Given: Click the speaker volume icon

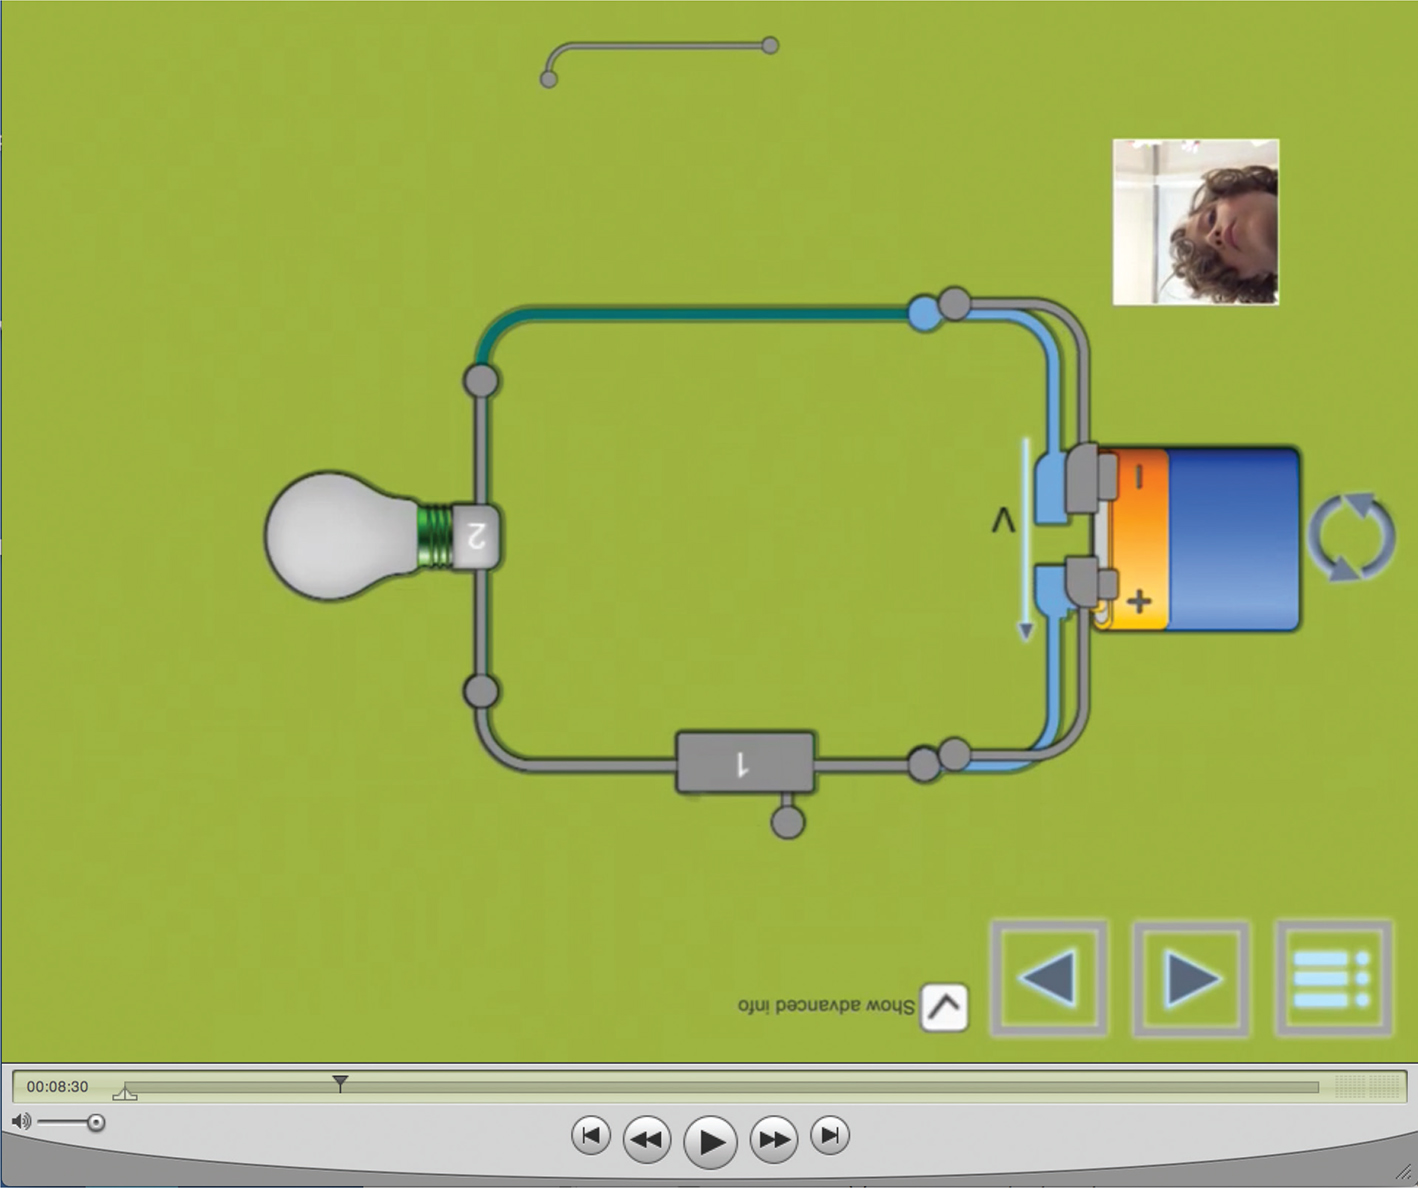Looking at the screenshot, I should 21,1122.
